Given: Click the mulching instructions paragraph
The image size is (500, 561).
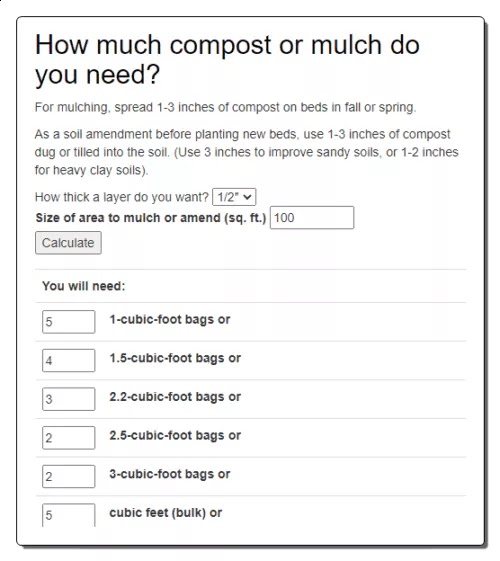Looking at the screenshot, I should [x=225, y=107].
